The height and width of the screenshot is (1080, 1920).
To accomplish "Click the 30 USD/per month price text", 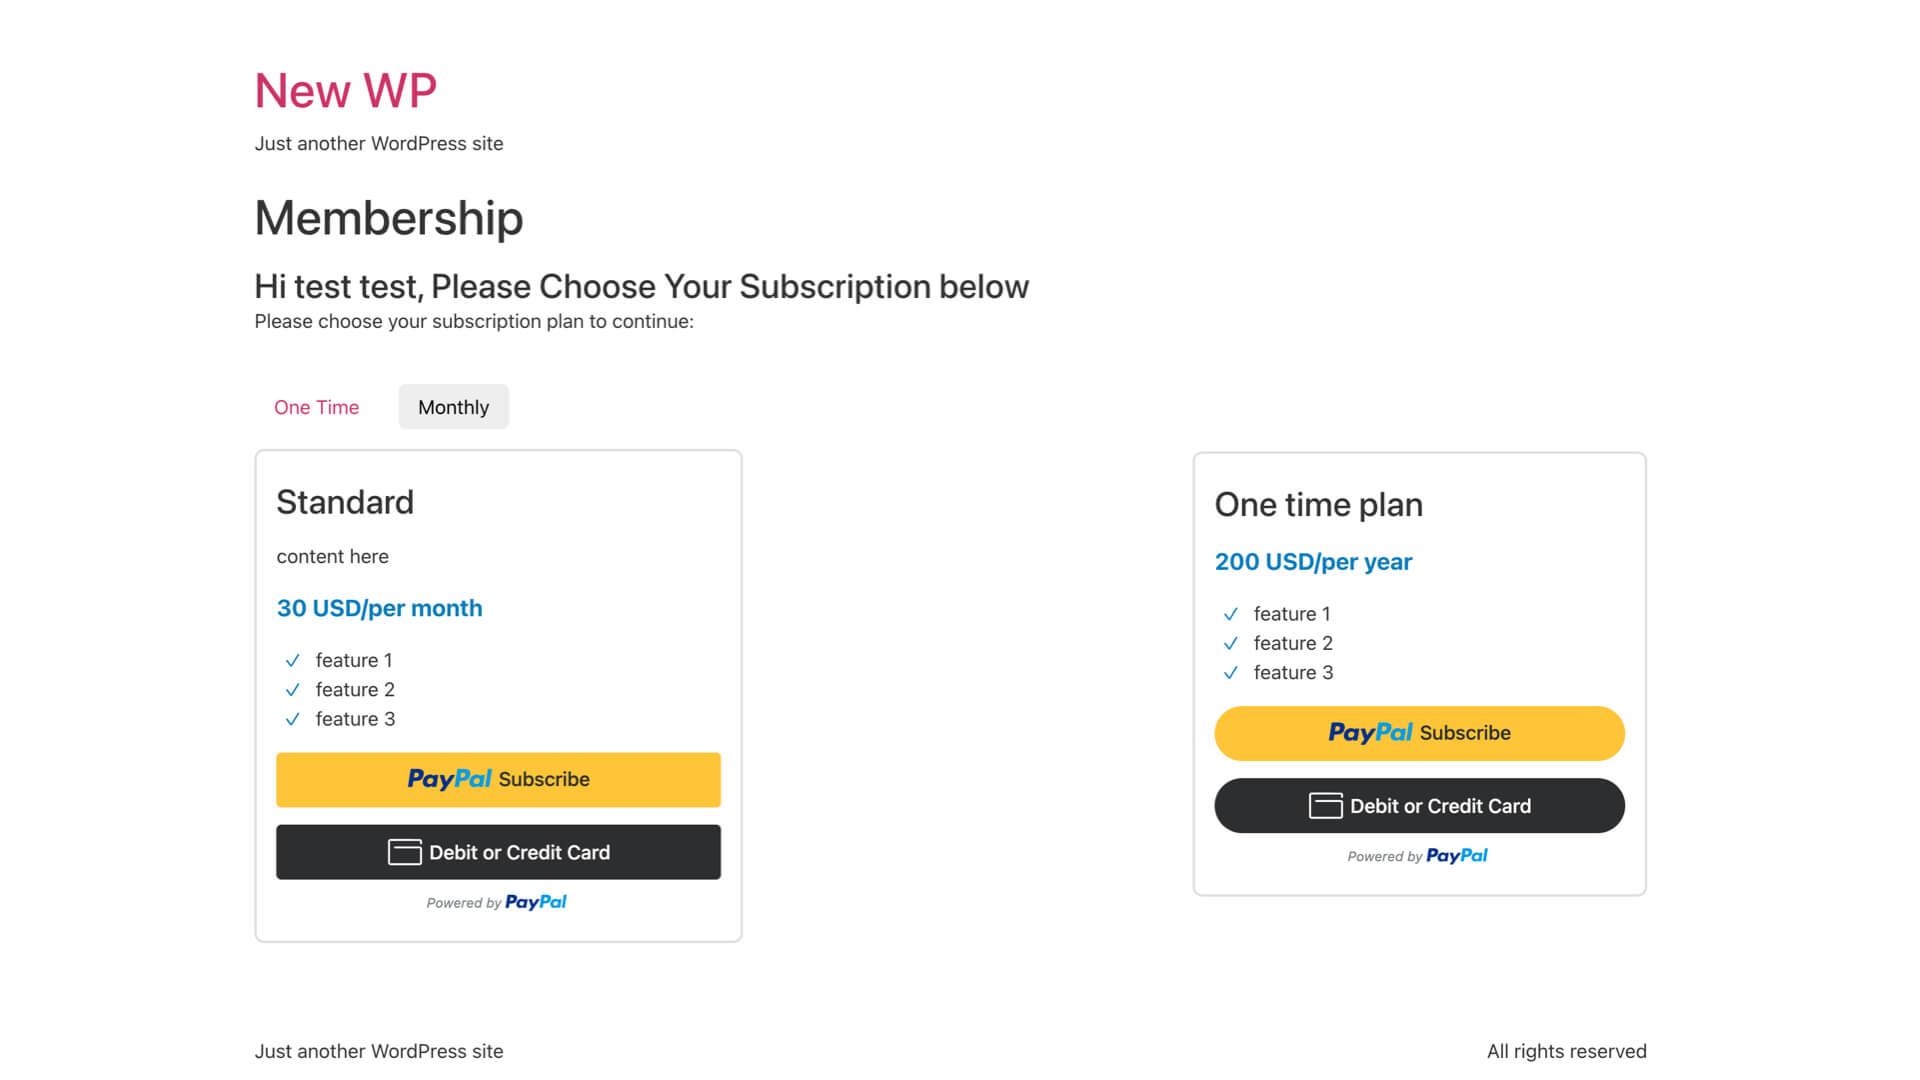I will point(379,608).
